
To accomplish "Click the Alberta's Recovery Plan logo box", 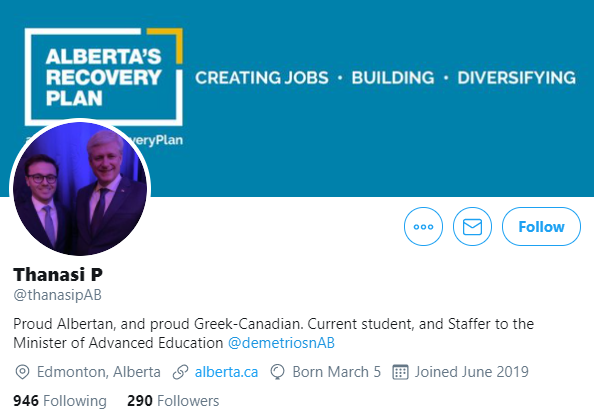I will click(x=104, y=77).
